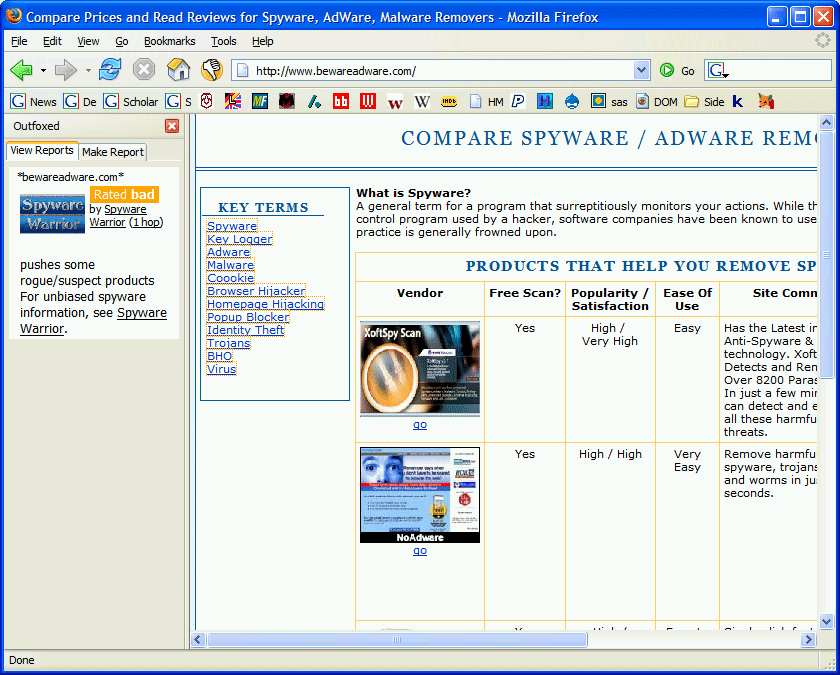This screenshot has height=675, width=840.
Task: Click the 1 hop link
Action: (146, 222)
